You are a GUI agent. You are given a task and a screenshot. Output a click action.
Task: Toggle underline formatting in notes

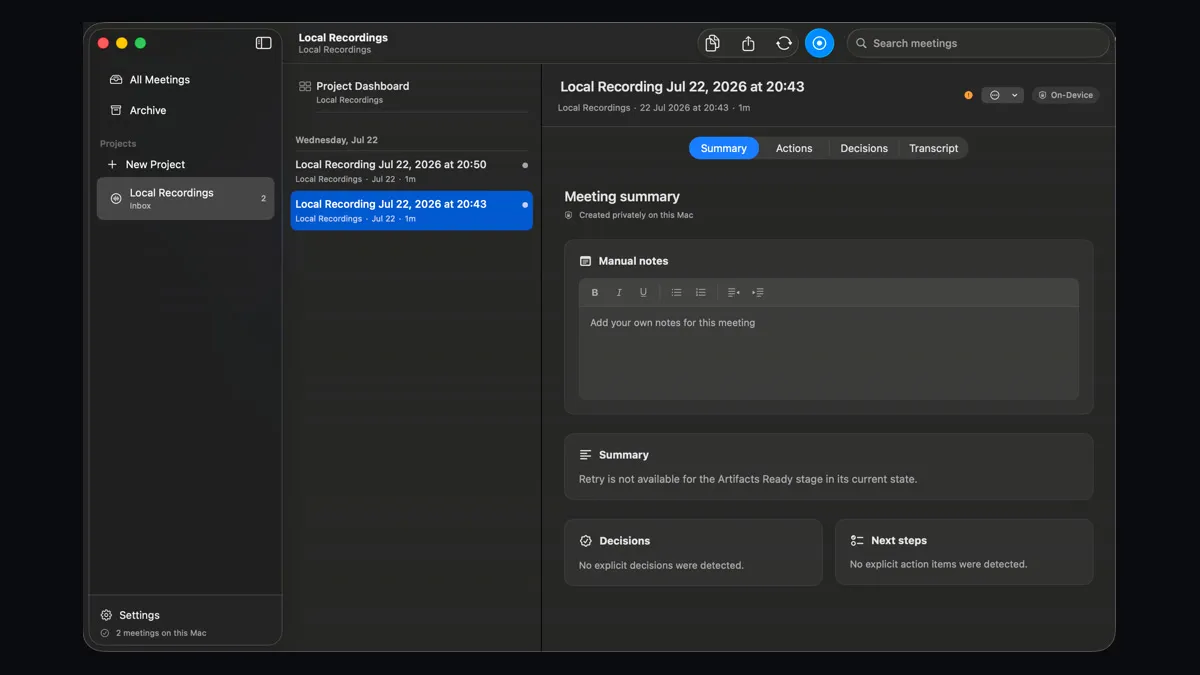643,292
